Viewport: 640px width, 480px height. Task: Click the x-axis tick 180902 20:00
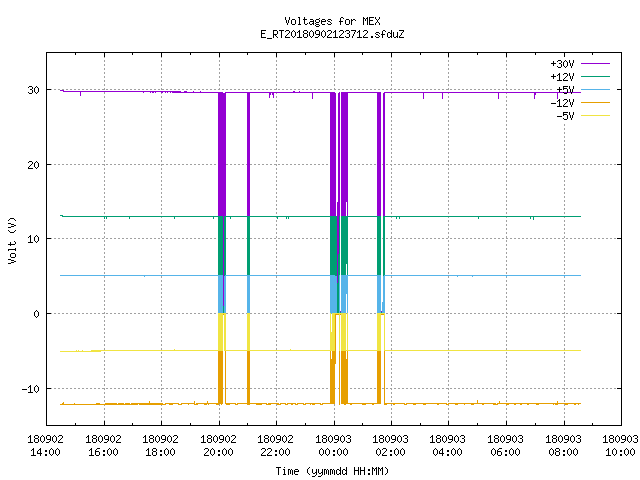(218, 445)
